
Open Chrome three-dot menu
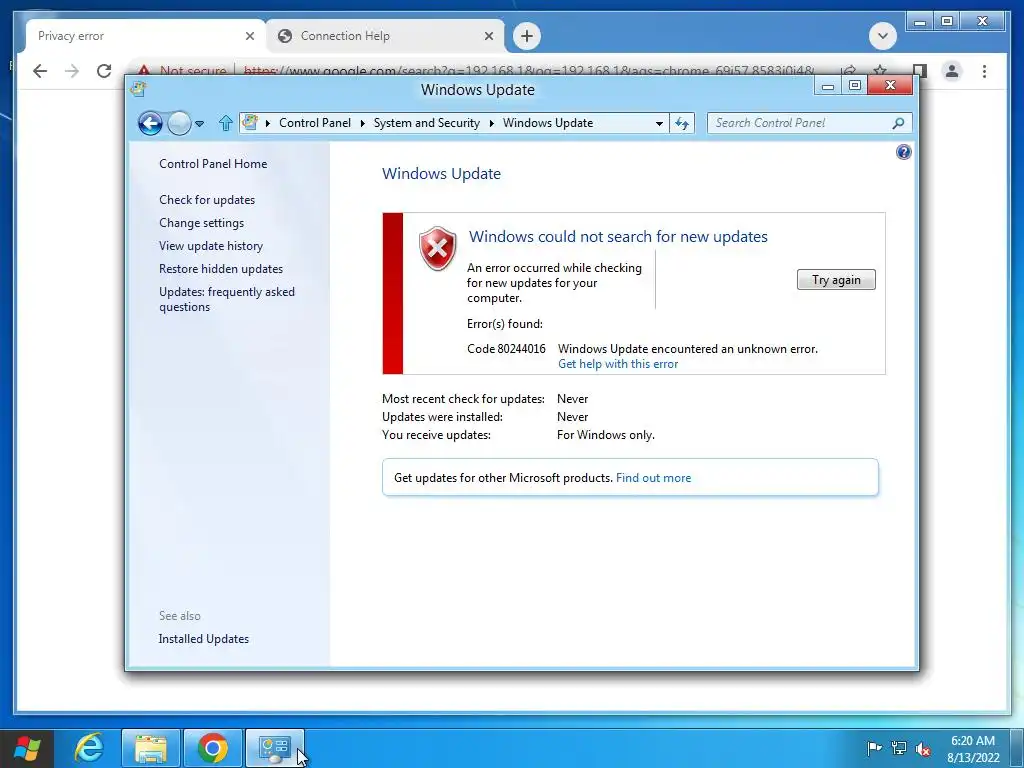tap(984, 71)
